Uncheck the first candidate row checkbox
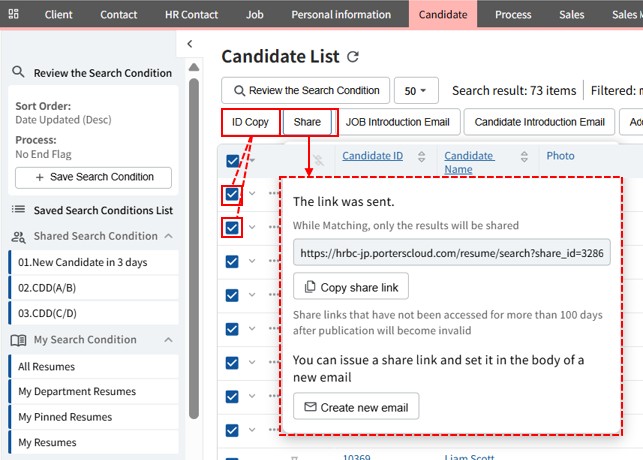The height and width of the screenshot is (460, 643). [x=232, y=194]
